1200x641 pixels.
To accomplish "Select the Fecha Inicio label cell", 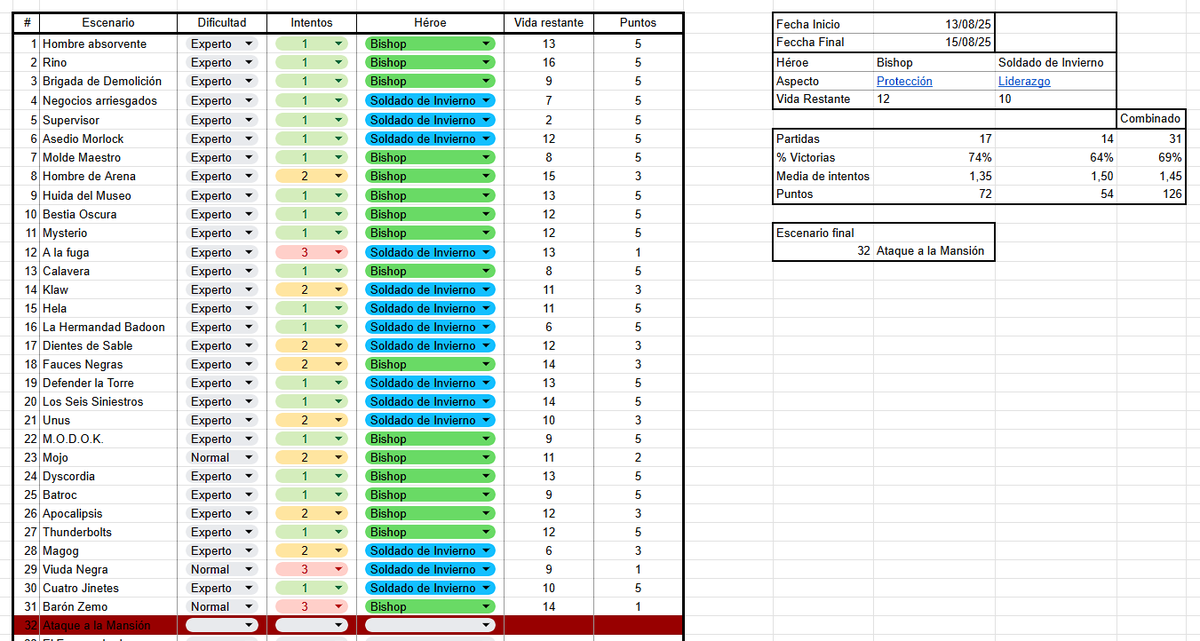I will [x=823, y=24].
